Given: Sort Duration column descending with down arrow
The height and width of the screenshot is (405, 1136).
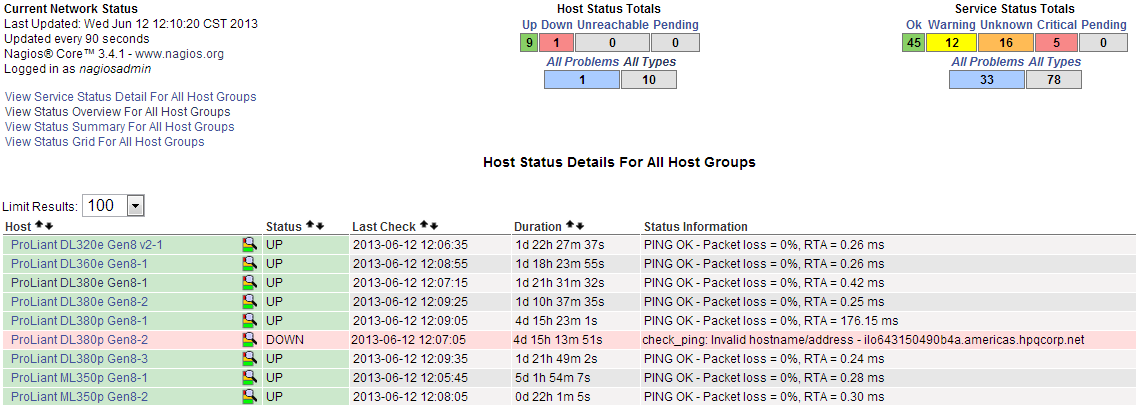Looking at the screenshot, I should [580, 226].
